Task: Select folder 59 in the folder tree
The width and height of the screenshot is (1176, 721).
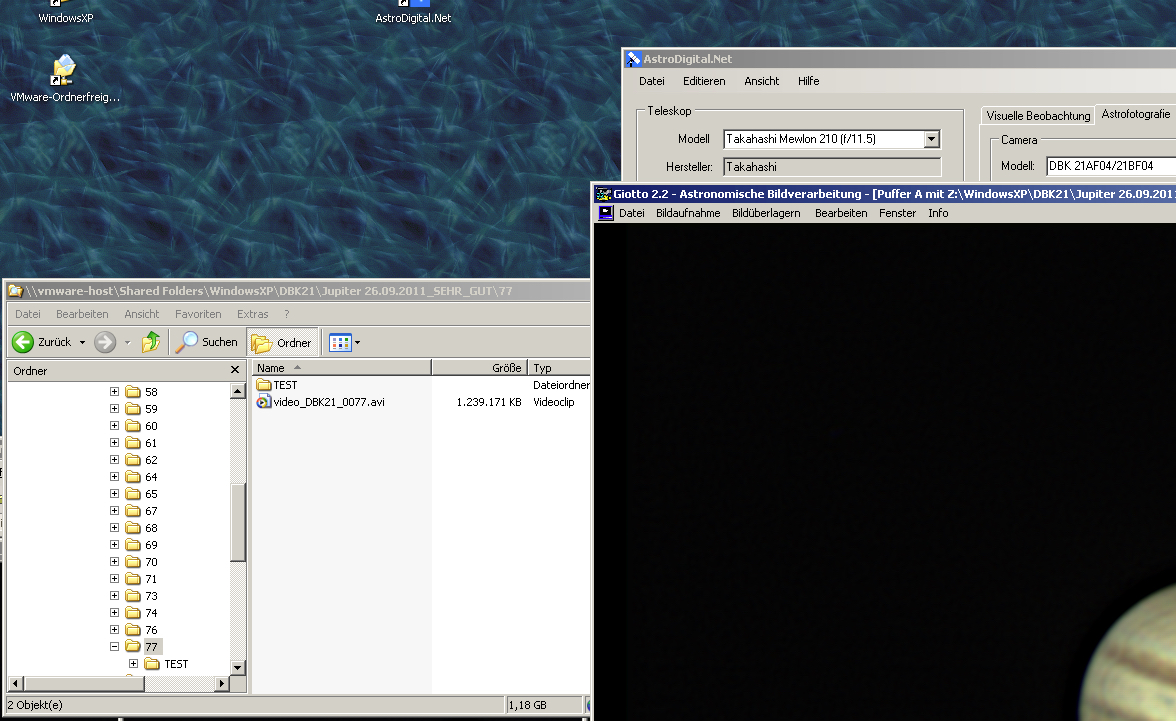Action: click(142, 409)
